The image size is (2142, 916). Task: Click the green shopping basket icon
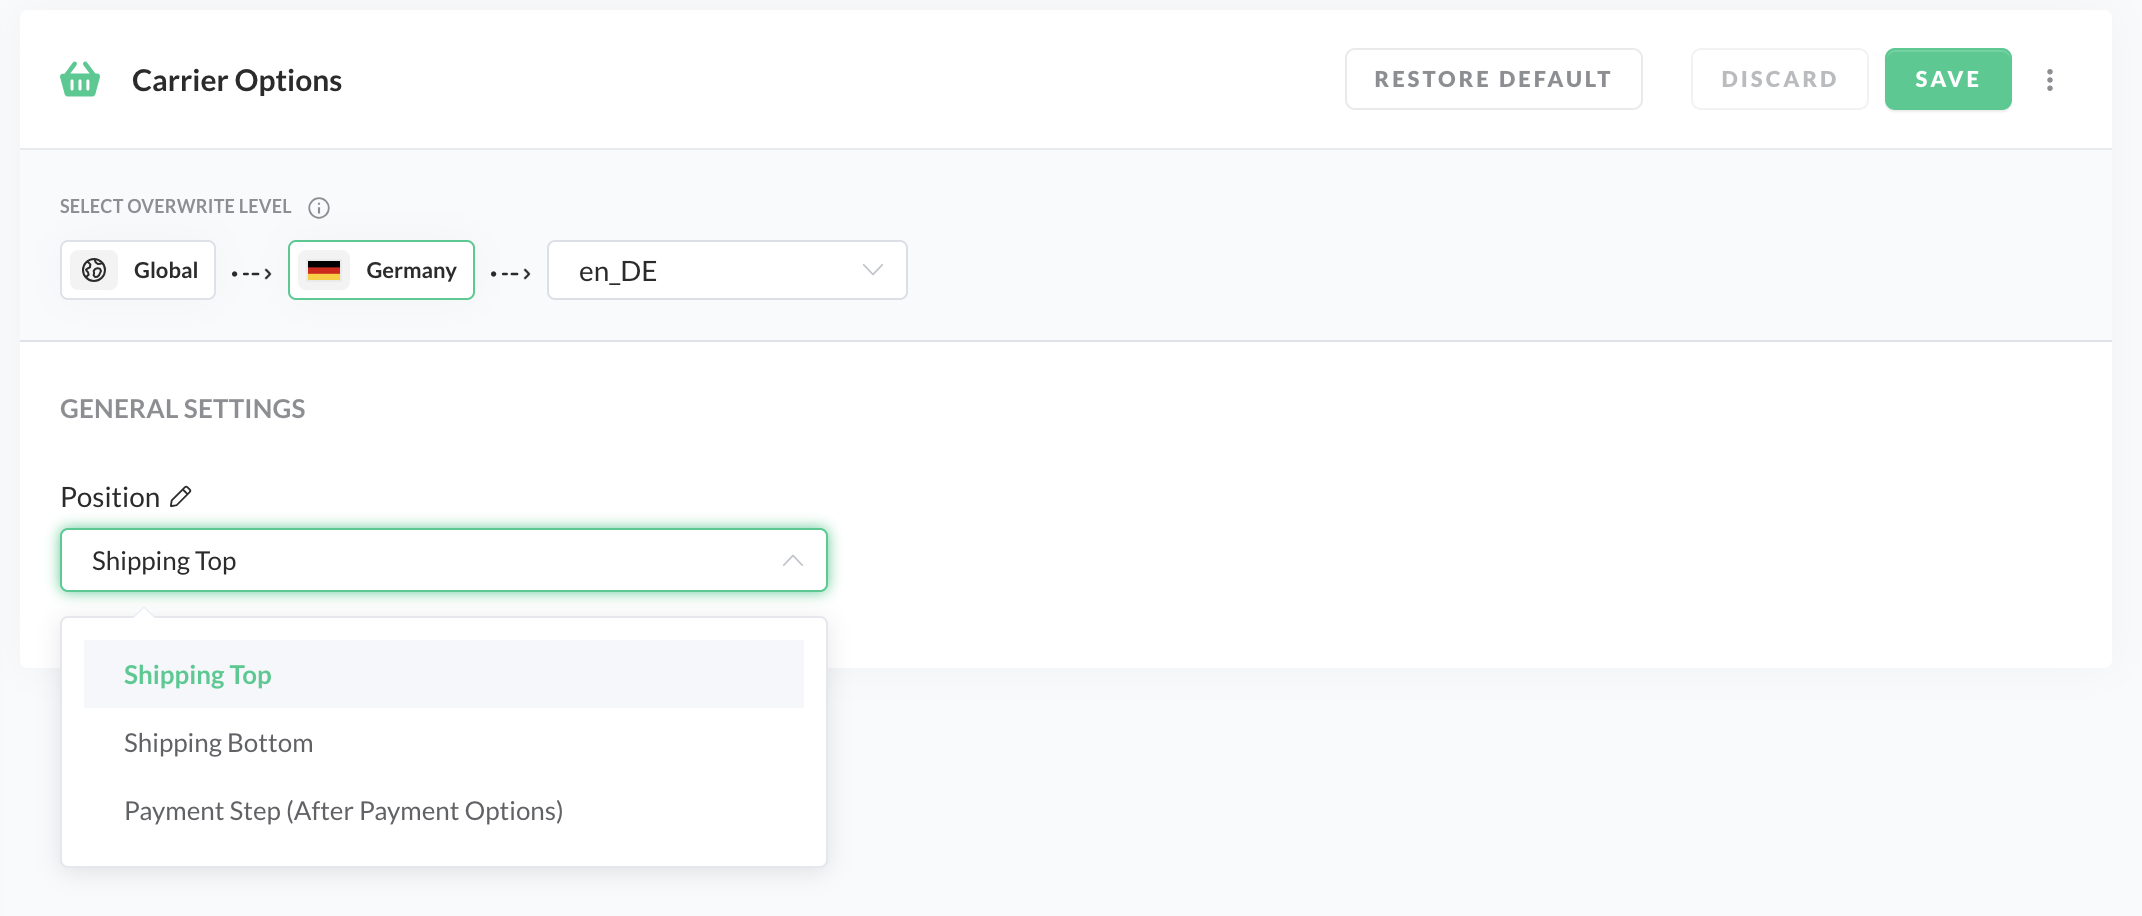(x=80, y=80)
